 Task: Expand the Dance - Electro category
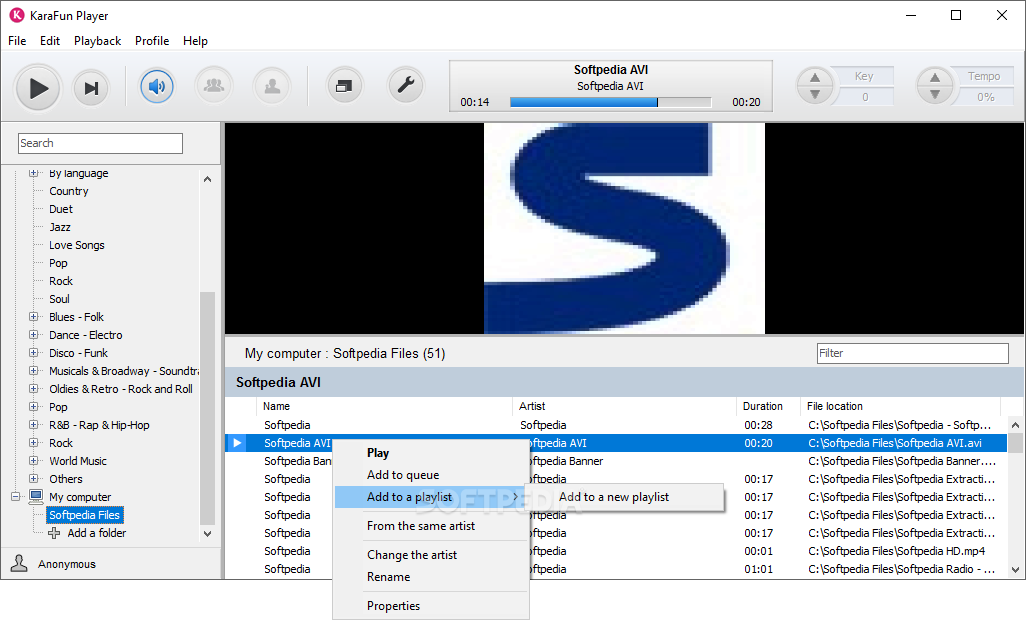(33, 334)
